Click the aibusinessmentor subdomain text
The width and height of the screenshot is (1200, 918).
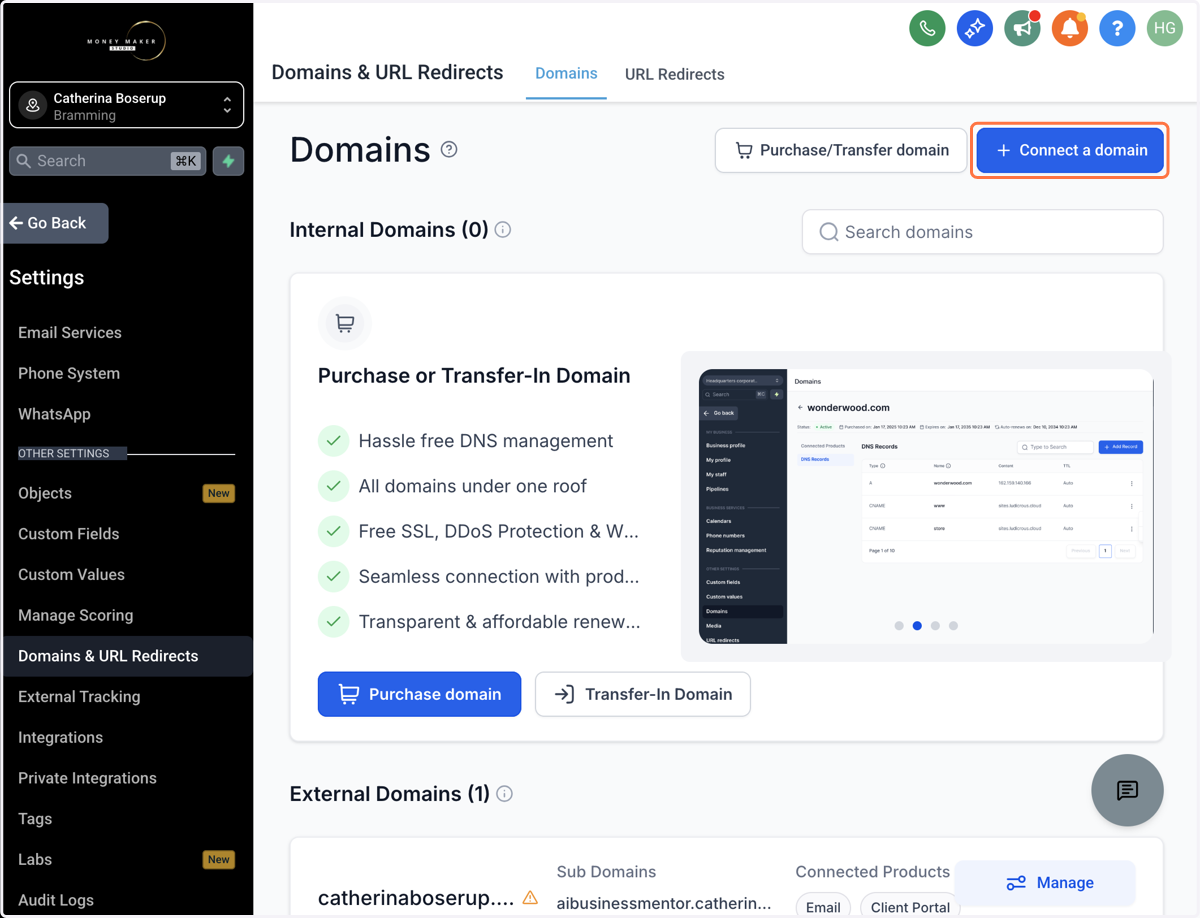(x=664, y=903)
